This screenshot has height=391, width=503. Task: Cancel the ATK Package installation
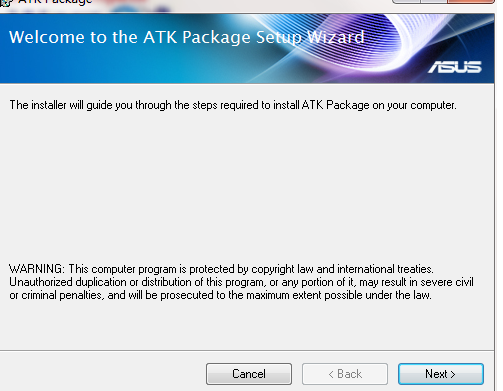[x=249, y=374]
